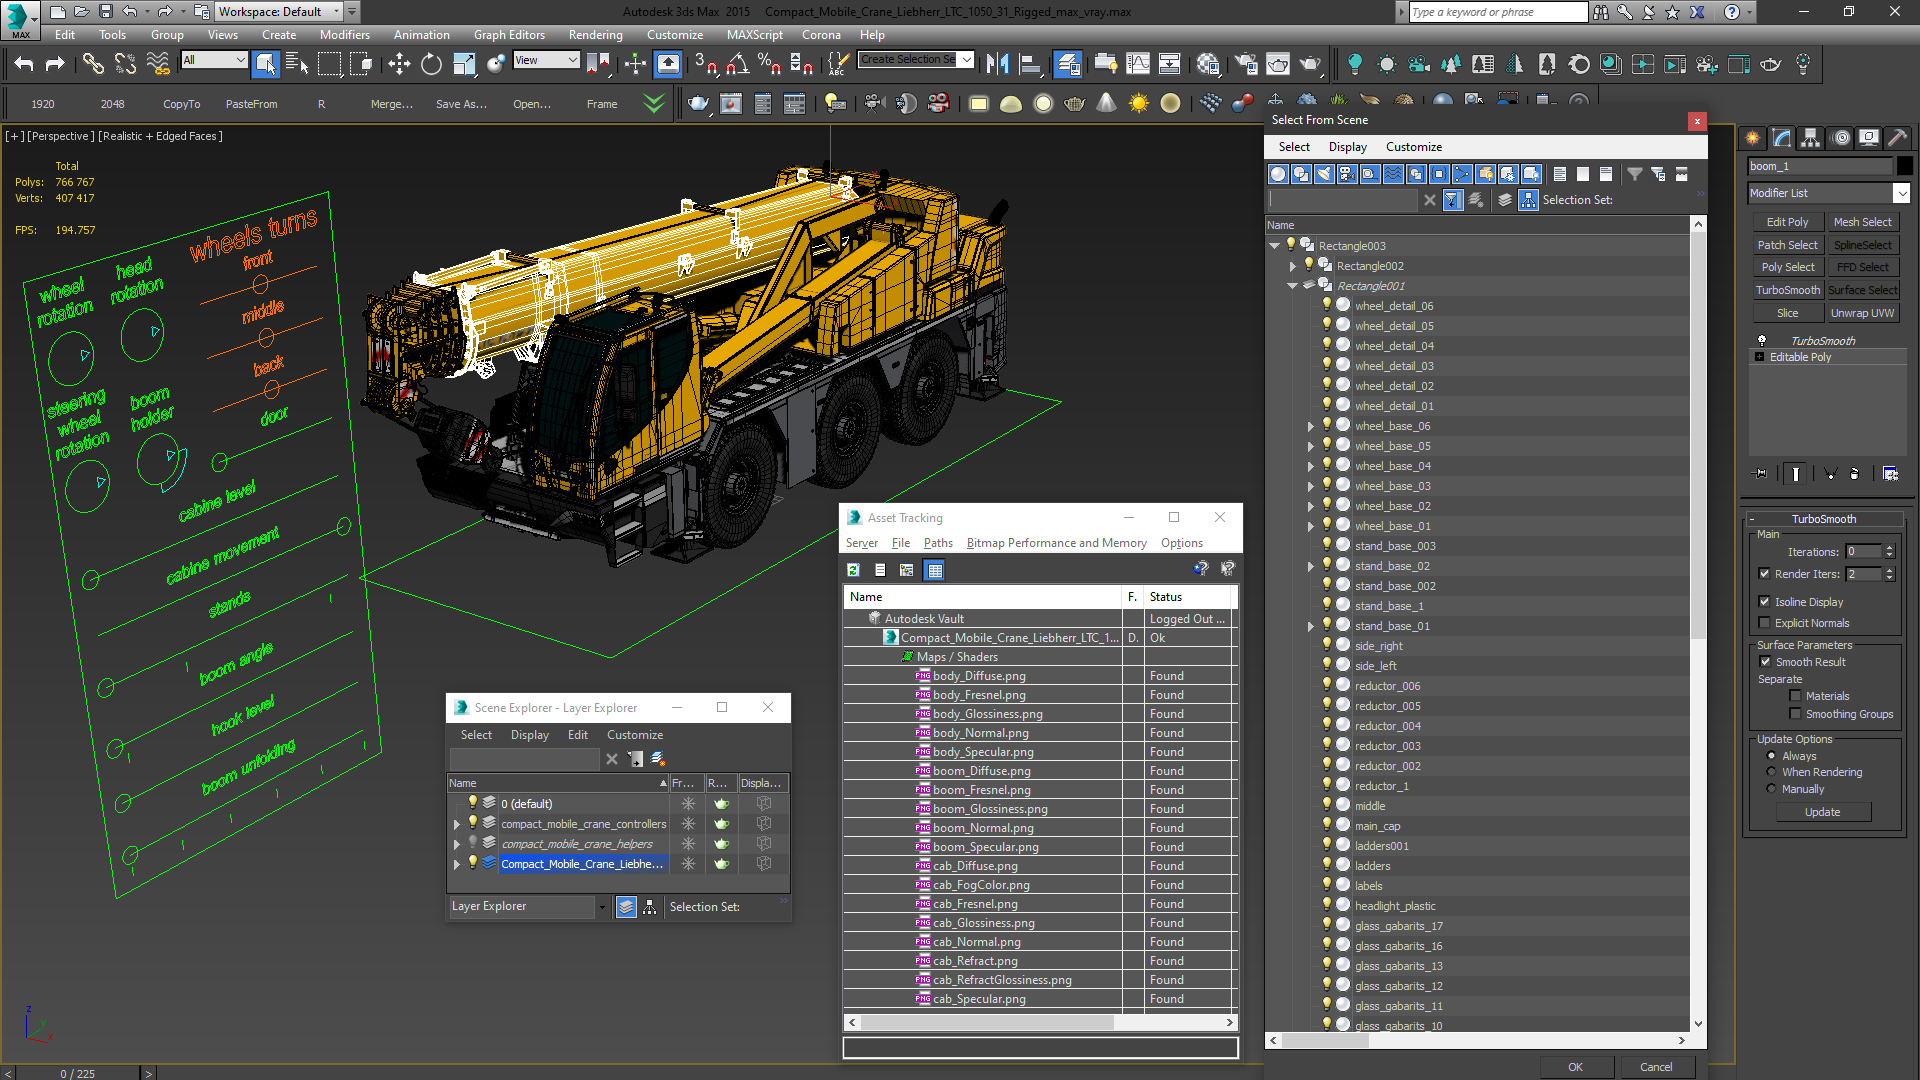Click the cyan light bulb icon
The image size is (1920, 1080).
(x=1355, y=65)
